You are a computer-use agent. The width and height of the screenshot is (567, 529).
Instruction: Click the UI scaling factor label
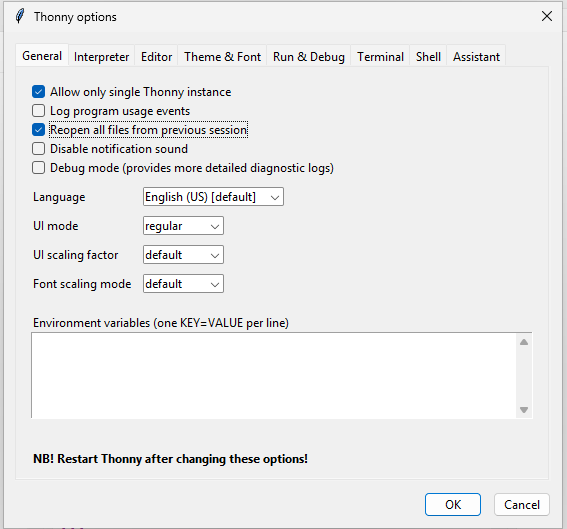coord(76,255)
